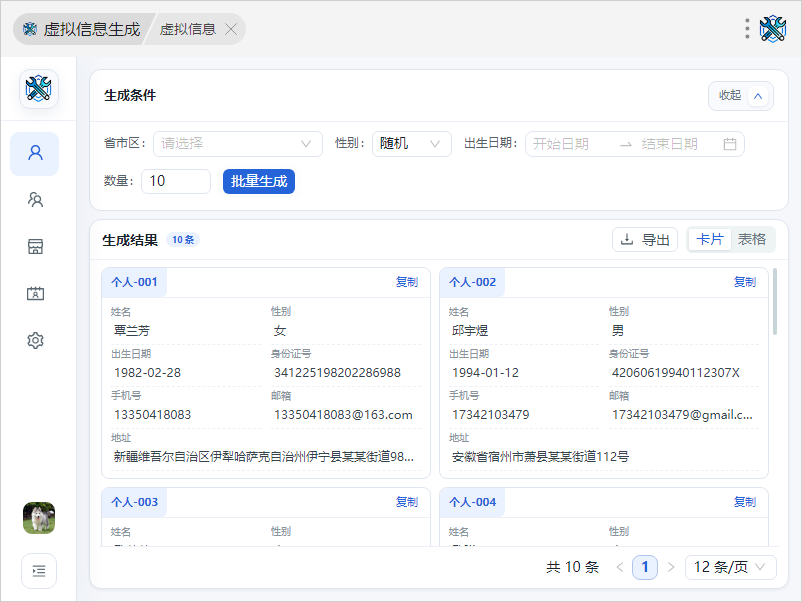Image resolution: width=802 pixels, height=602 pixels.
Task: Click birth date 1982-02-28
Action: tap(147, 373)
